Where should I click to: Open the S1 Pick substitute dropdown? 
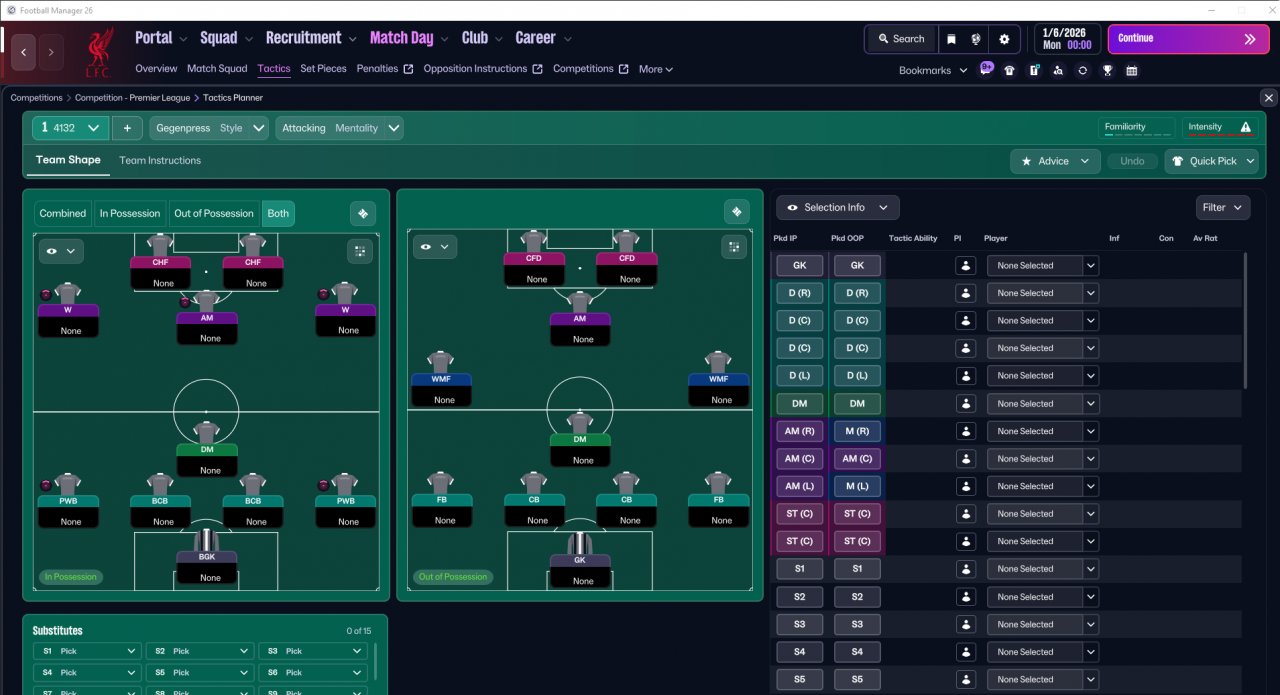click(x=87, y=651)
